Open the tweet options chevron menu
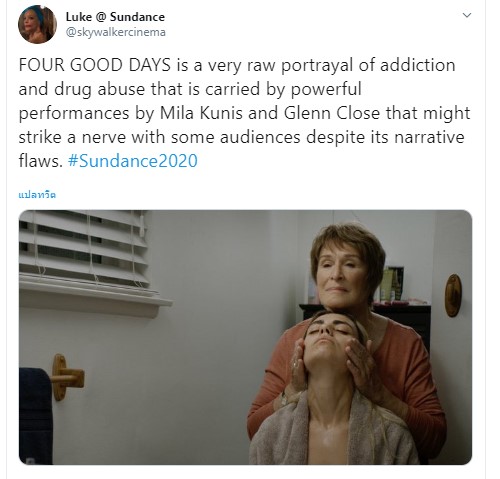The width and height of the screenshot is (500, 479). point(467,15)
